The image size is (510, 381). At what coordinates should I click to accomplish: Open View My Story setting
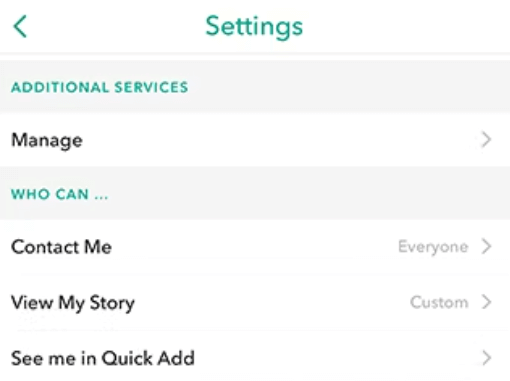pyautogui.click(x=255, y=303)
